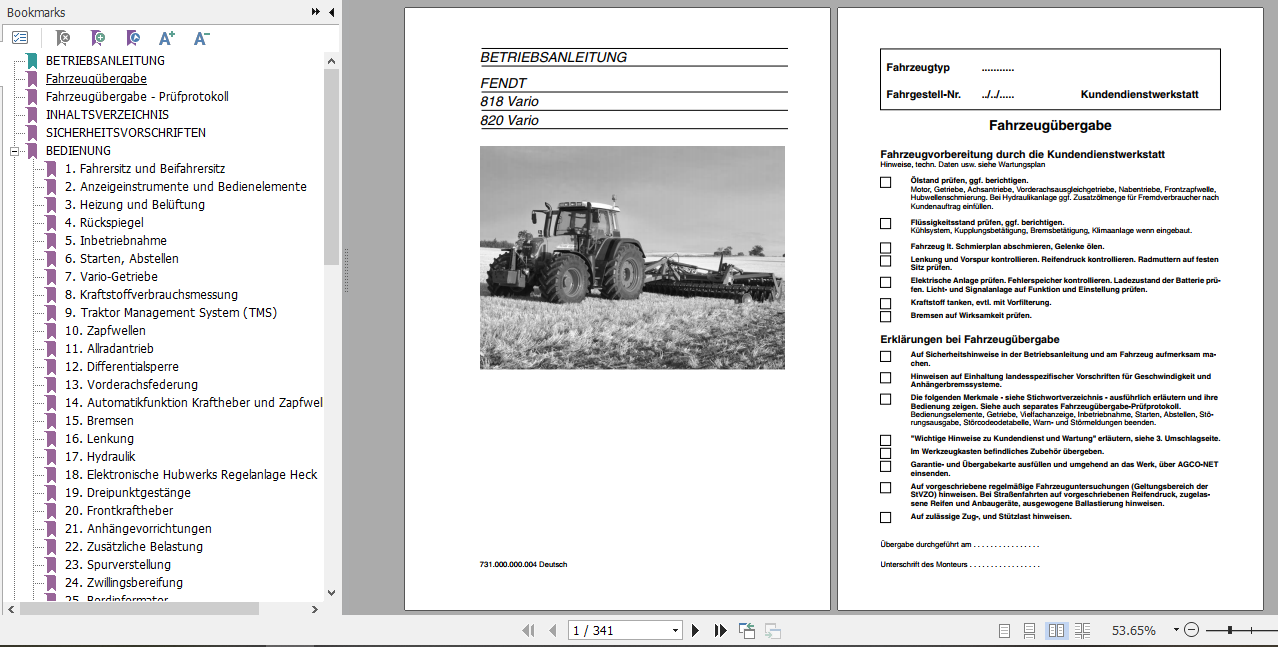
Task: Jump to '17. Hydraulik' bookmark
Action: tap(100, 456)
